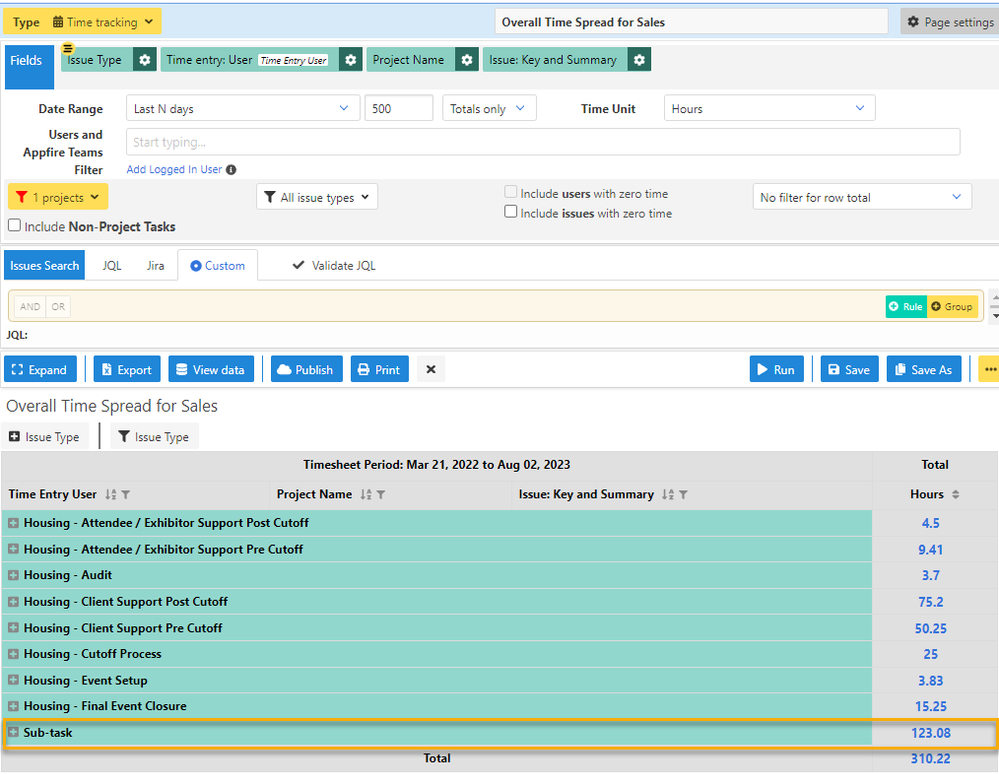The height and width of the screenshot is (774, 999).
Task: Toggle the AND condition
Action: click(30, 307)
